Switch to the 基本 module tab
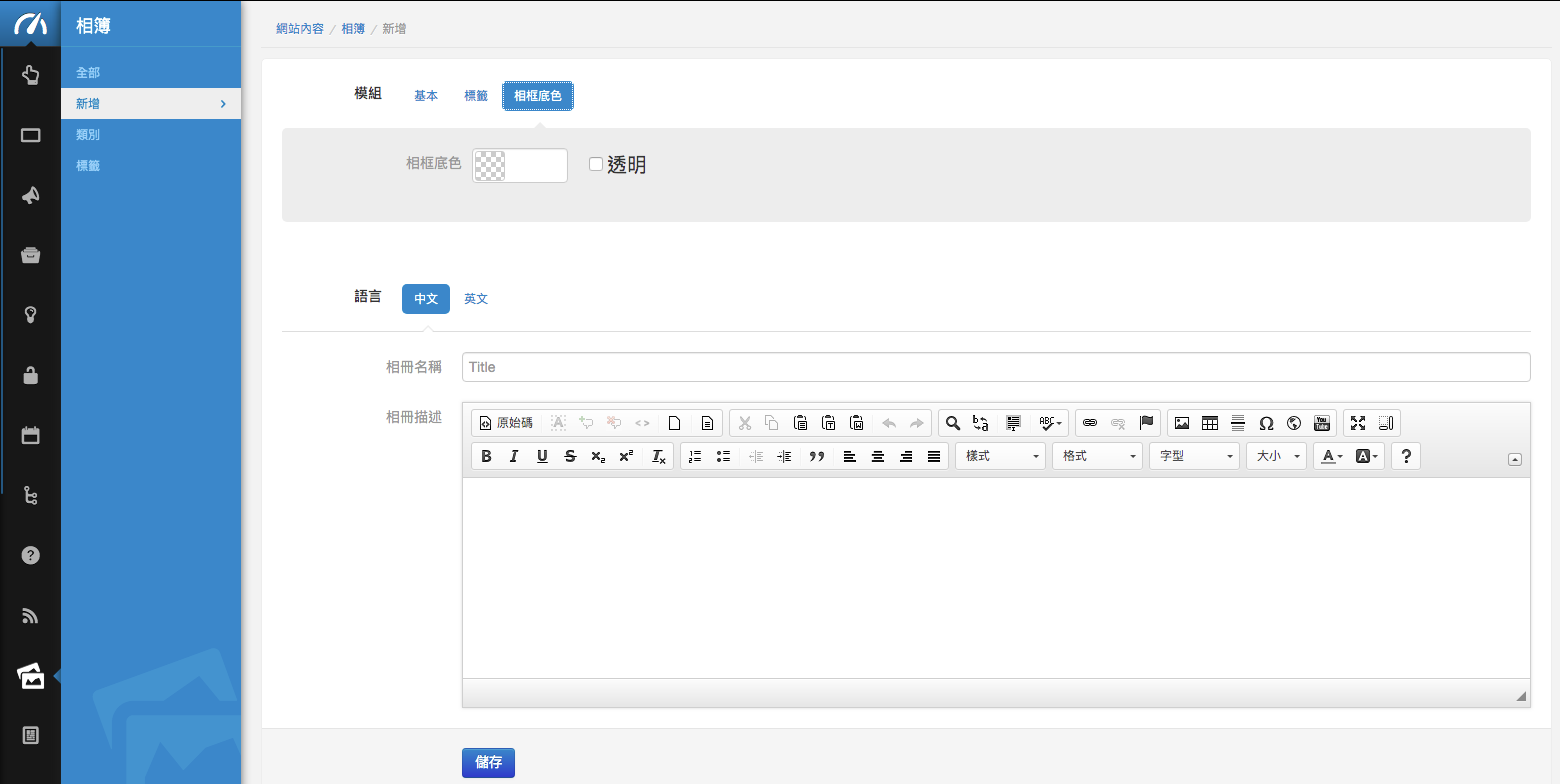This screenshot has height=784, width=1560. 426,96
